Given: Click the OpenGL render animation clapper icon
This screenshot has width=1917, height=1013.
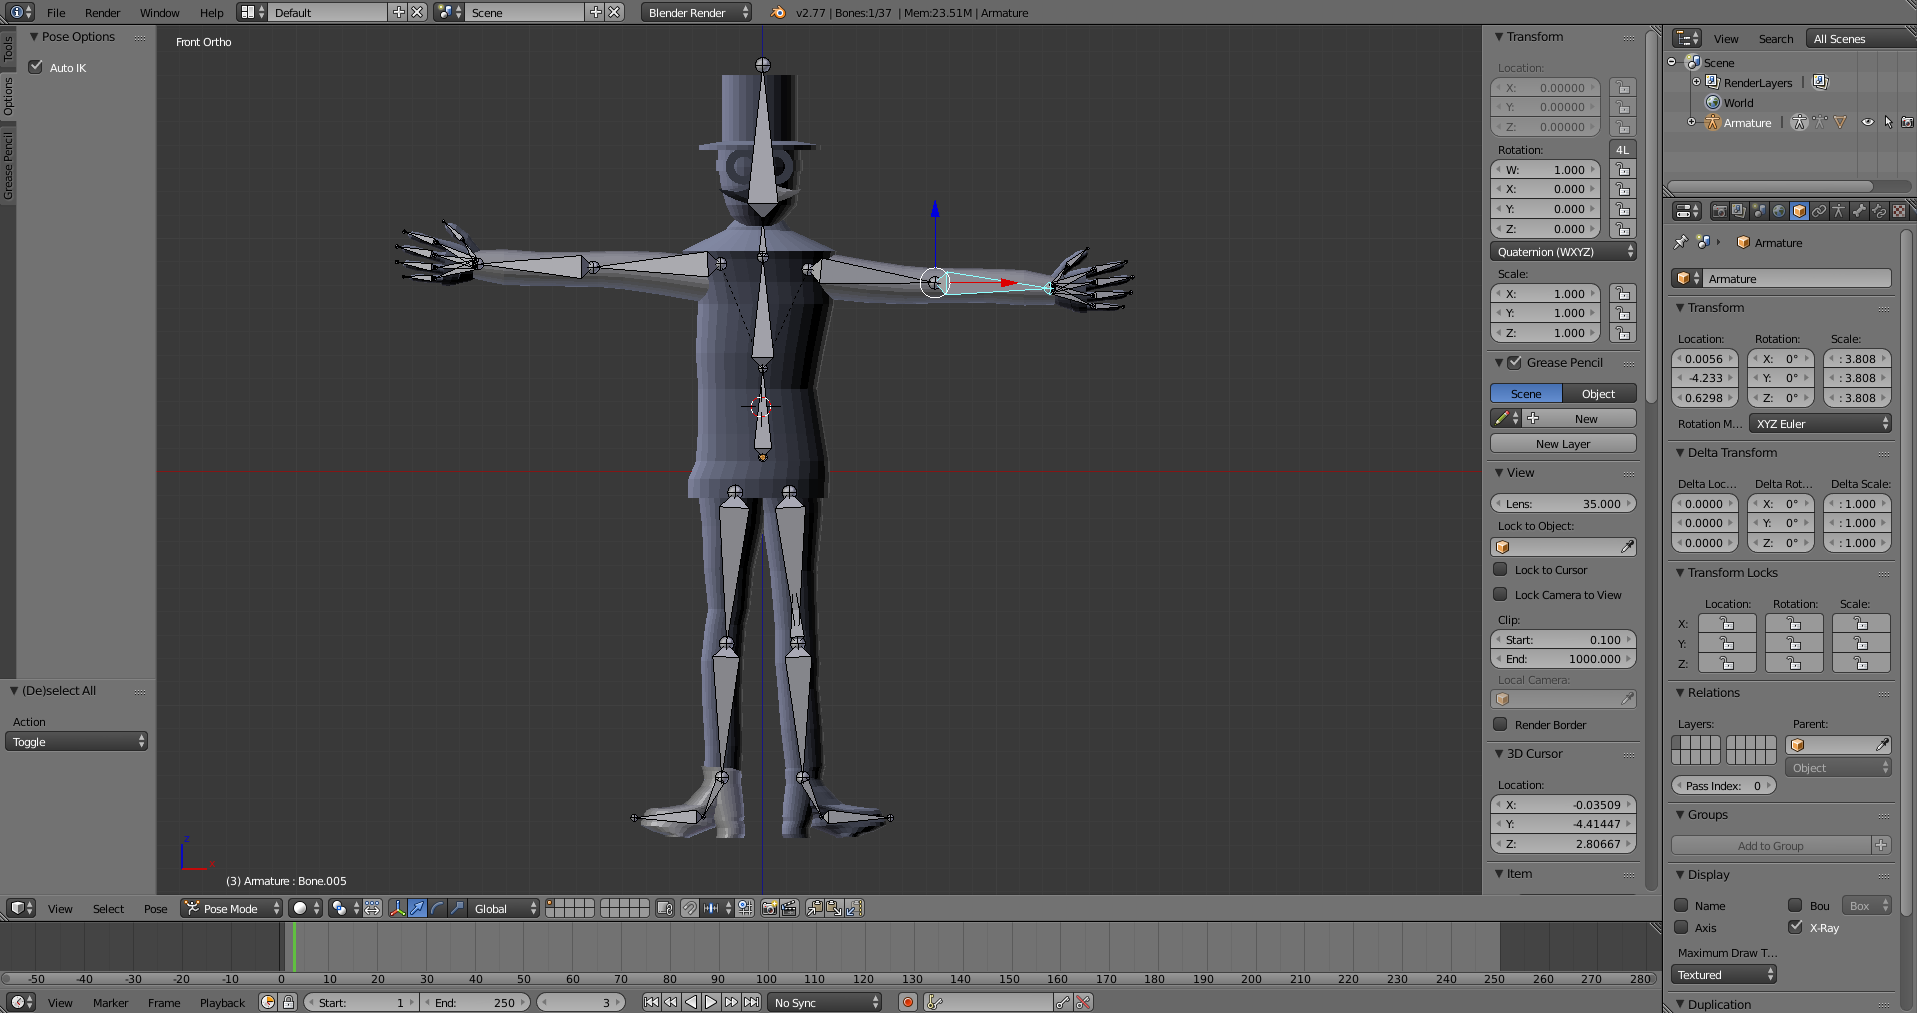Looking at the screenshot, I should click(789, 908).
